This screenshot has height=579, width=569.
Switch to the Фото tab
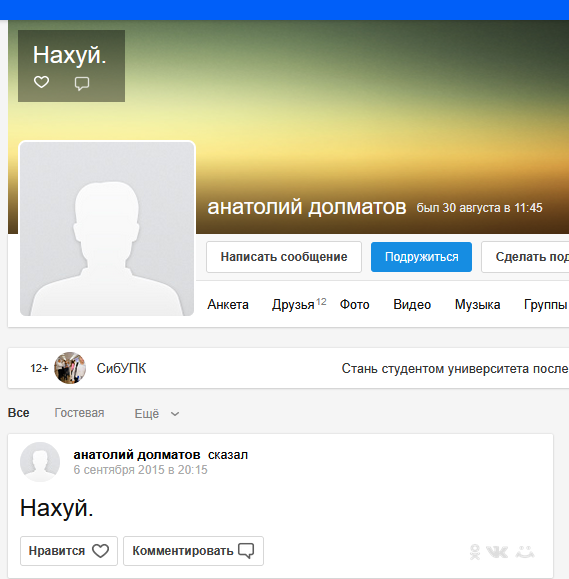(x=354, y=305)
